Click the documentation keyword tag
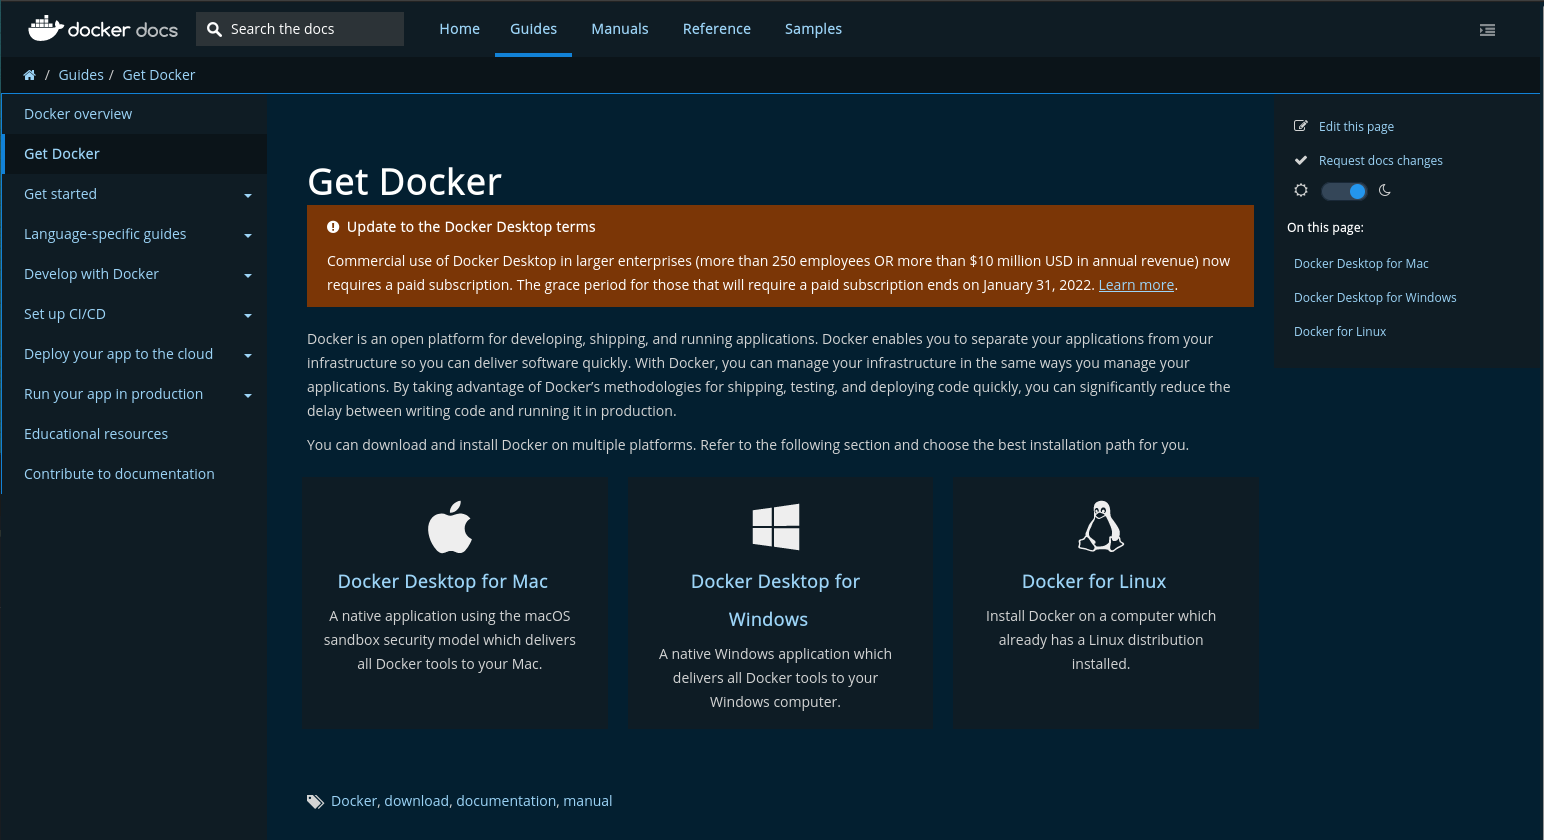1544x840 pixels. pos(506,801)
